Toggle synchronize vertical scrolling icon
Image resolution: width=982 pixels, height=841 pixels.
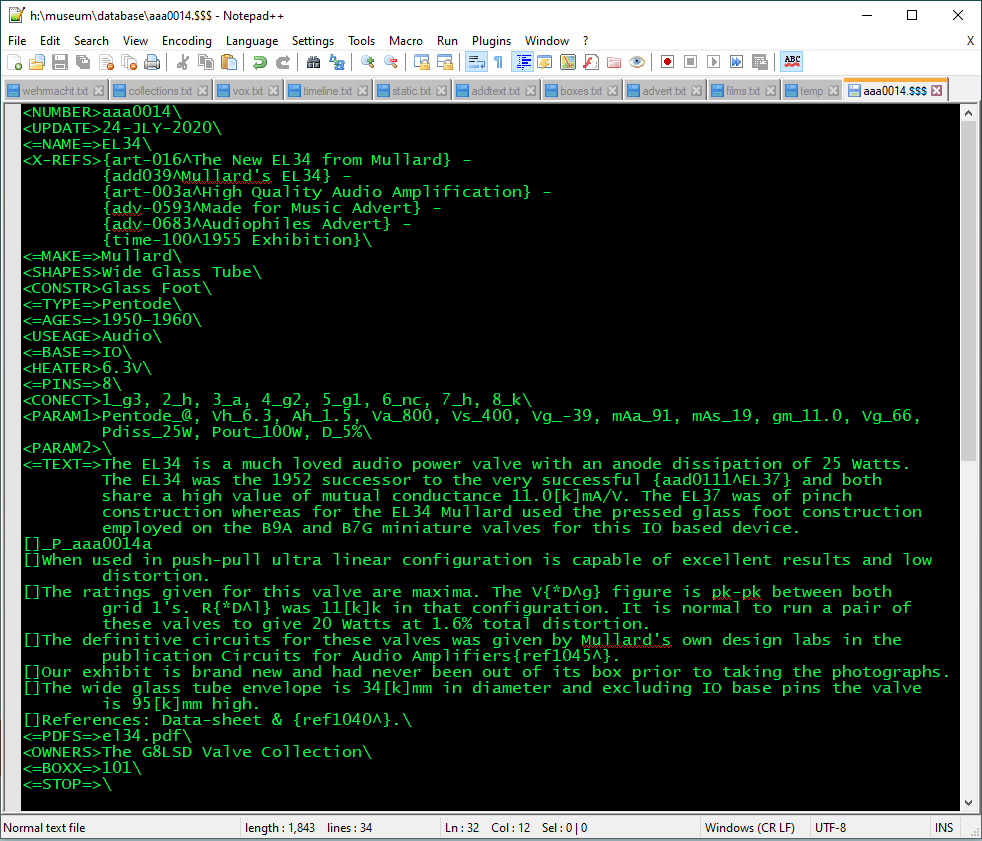[421, 61]
